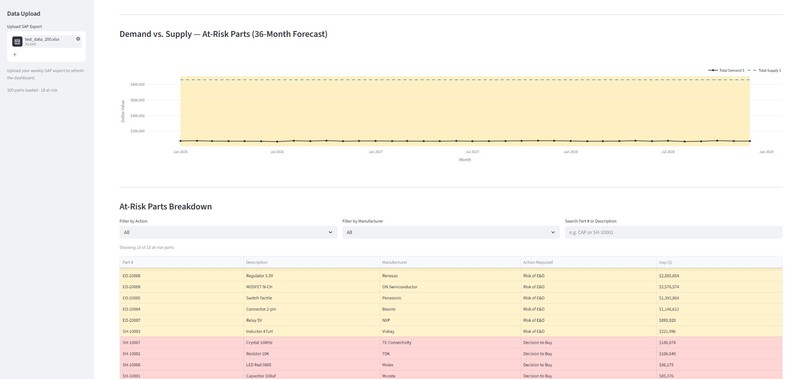Click the Inductor 47uH description cell

click(312, 332)
